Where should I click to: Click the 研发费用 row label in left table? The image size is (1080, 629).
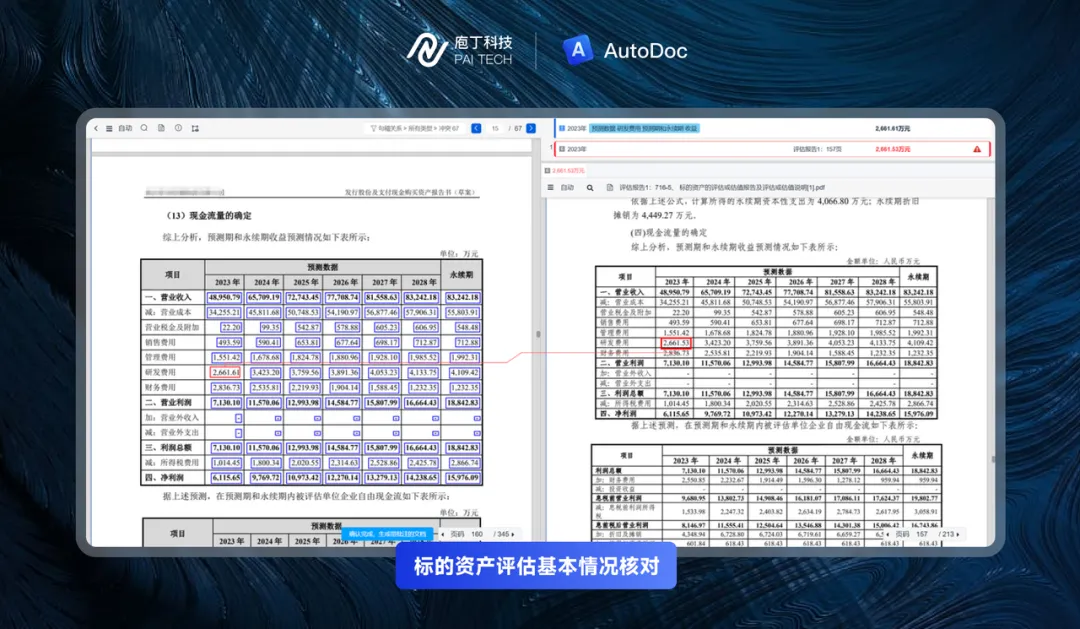(160, 372)
